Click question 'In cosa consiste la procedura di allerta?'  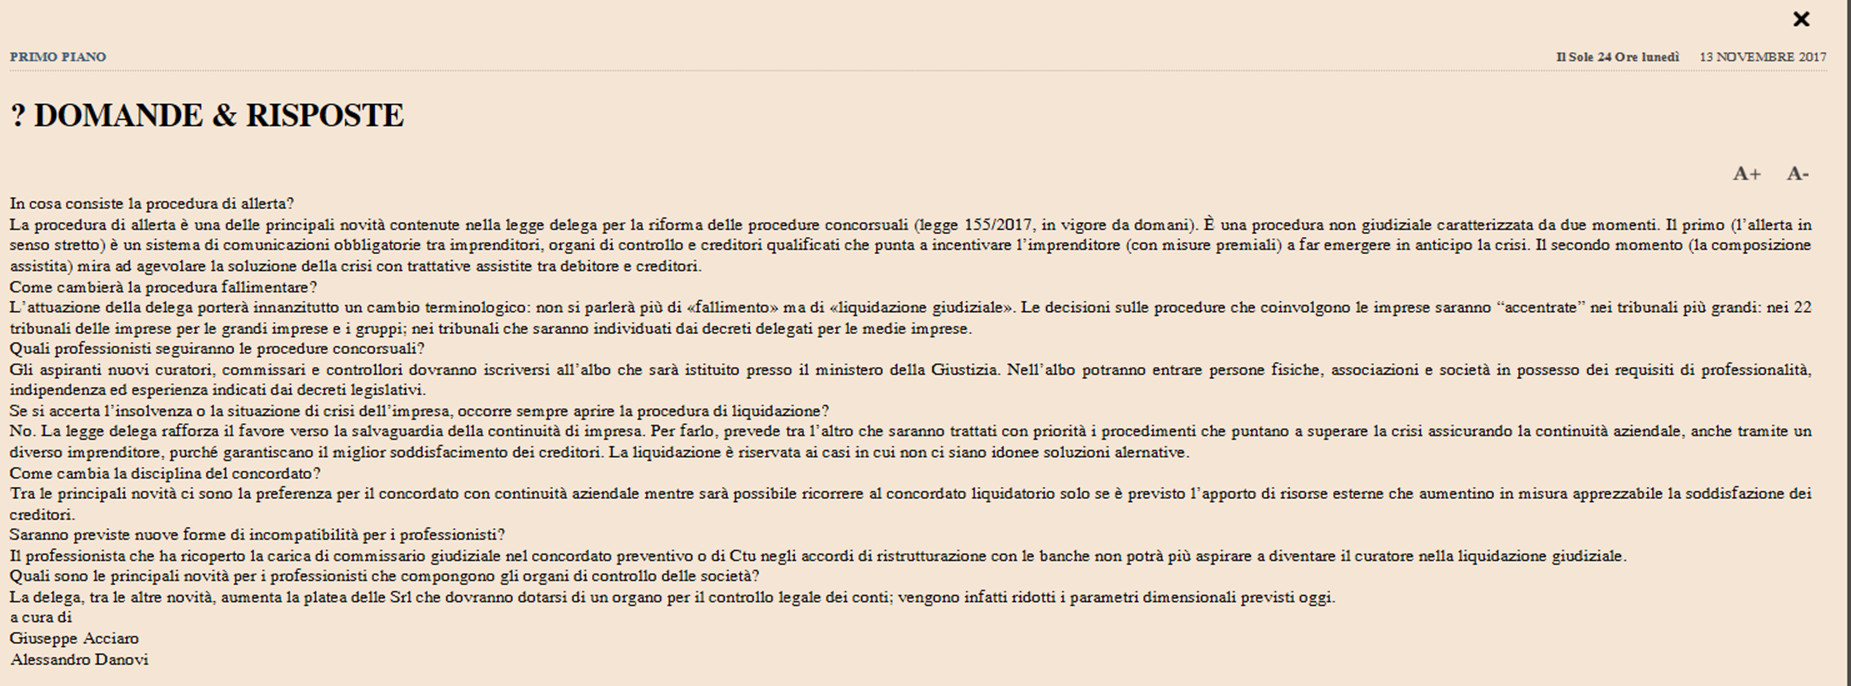(152, 203)
